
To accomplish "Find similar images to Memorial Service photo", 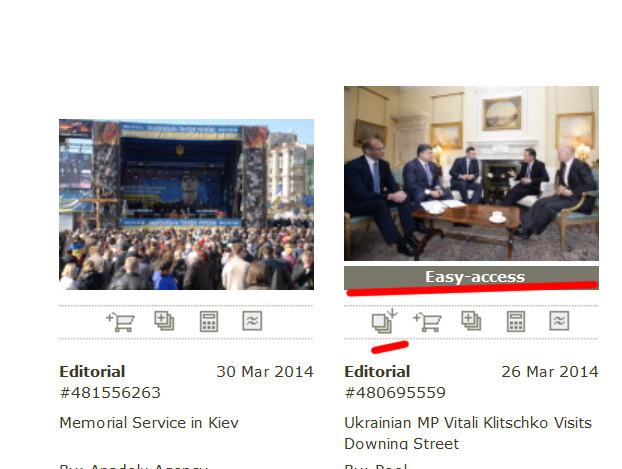I will point(252,321).
